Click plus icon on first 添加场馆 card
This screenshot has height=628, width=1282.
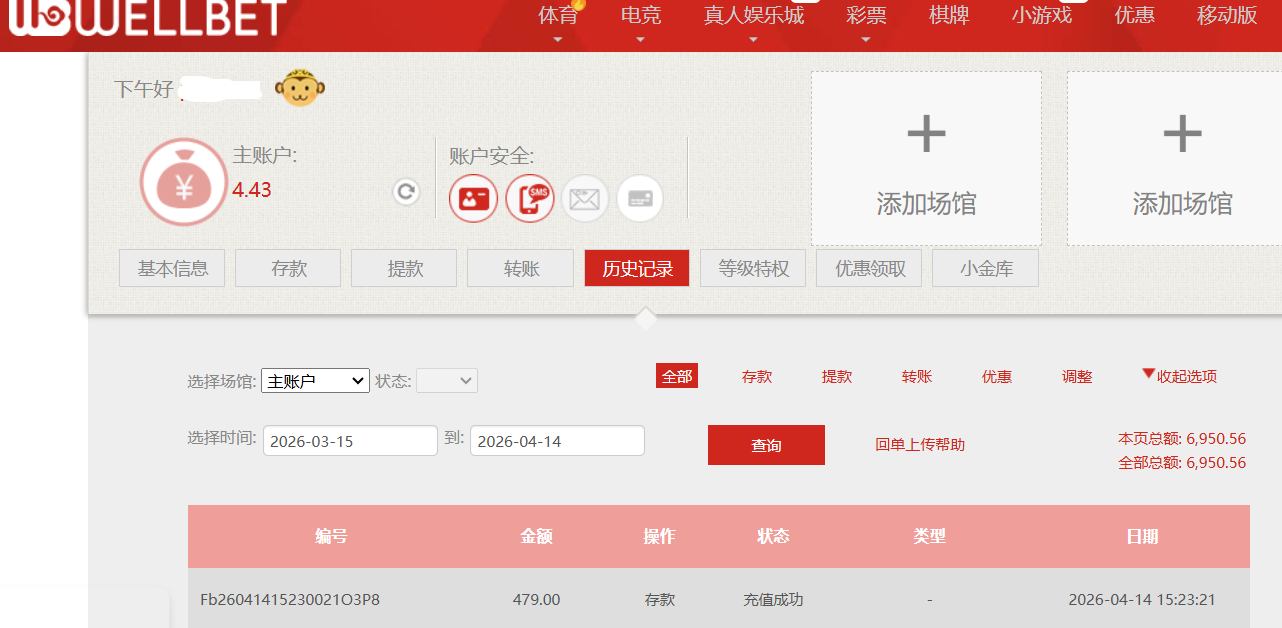[x=926, y=134]
